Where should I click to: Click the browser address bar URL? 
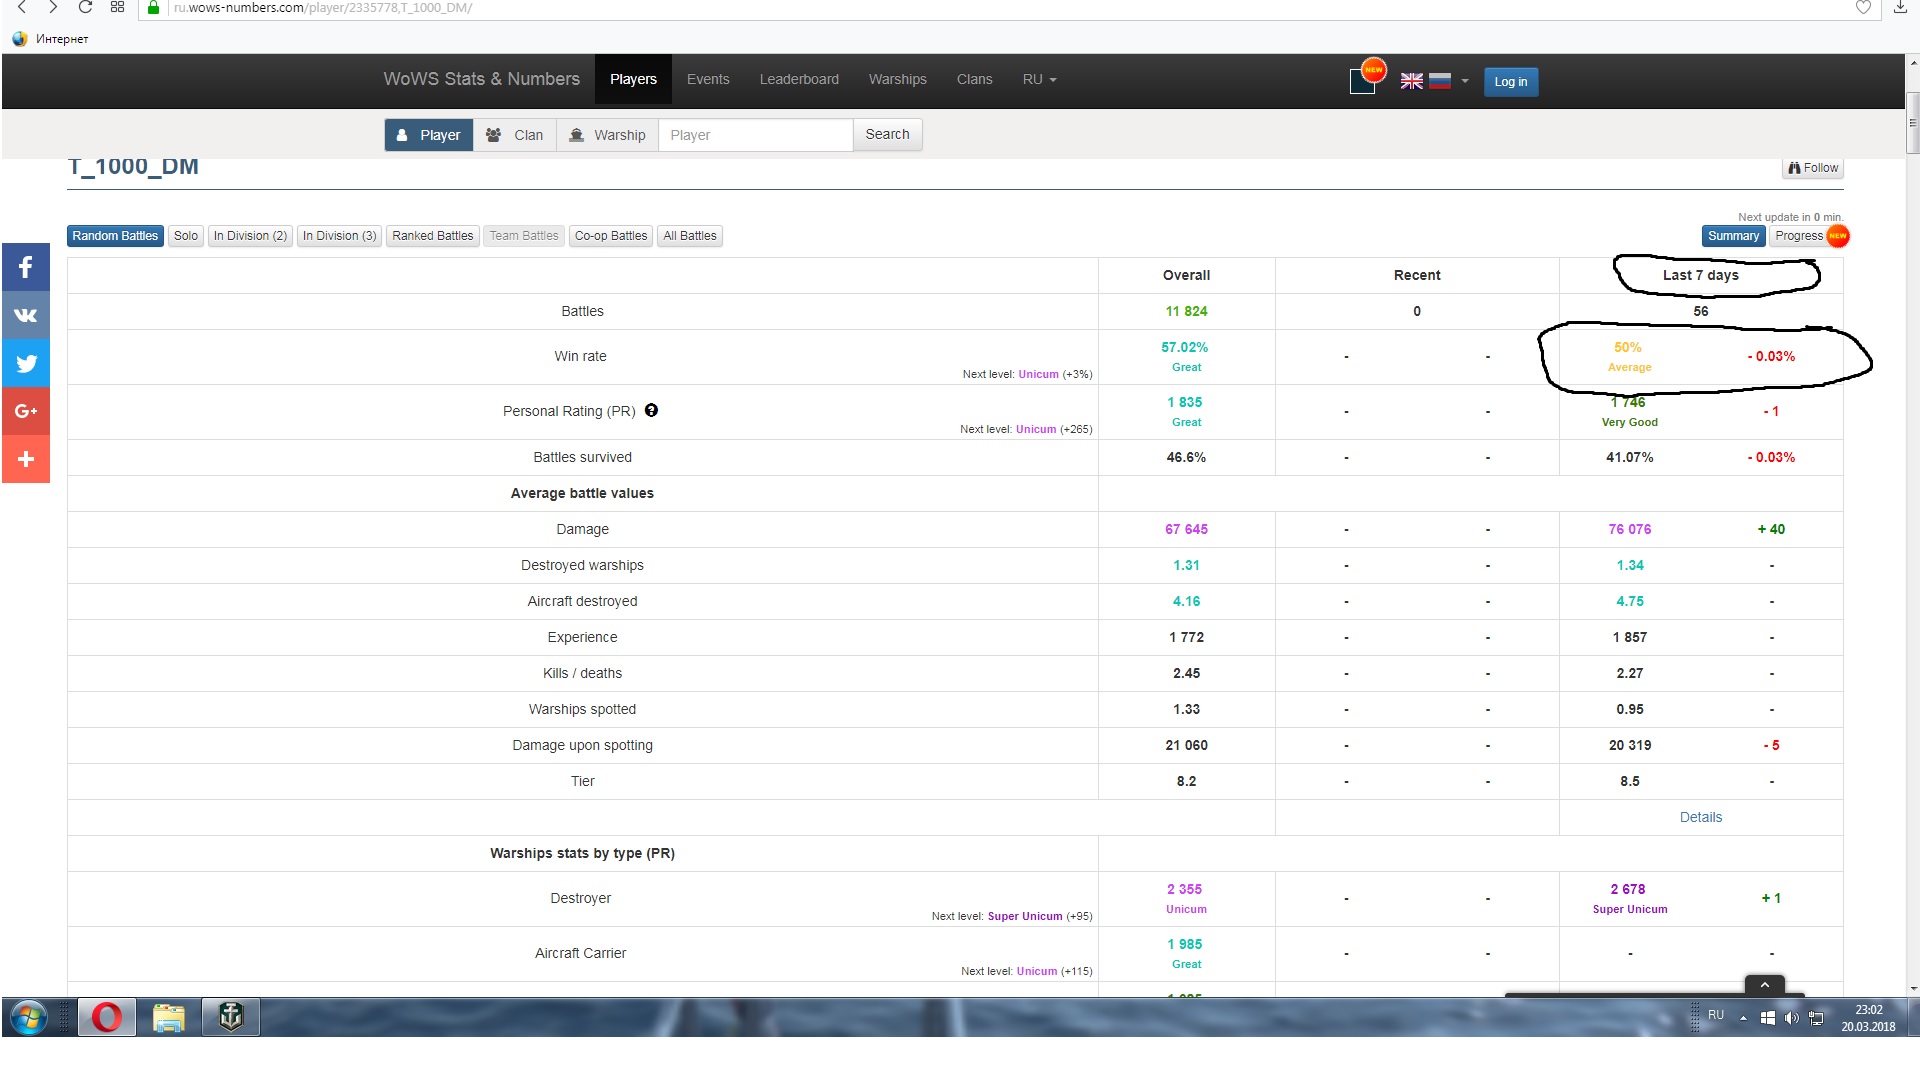click(x=323, y=7)
